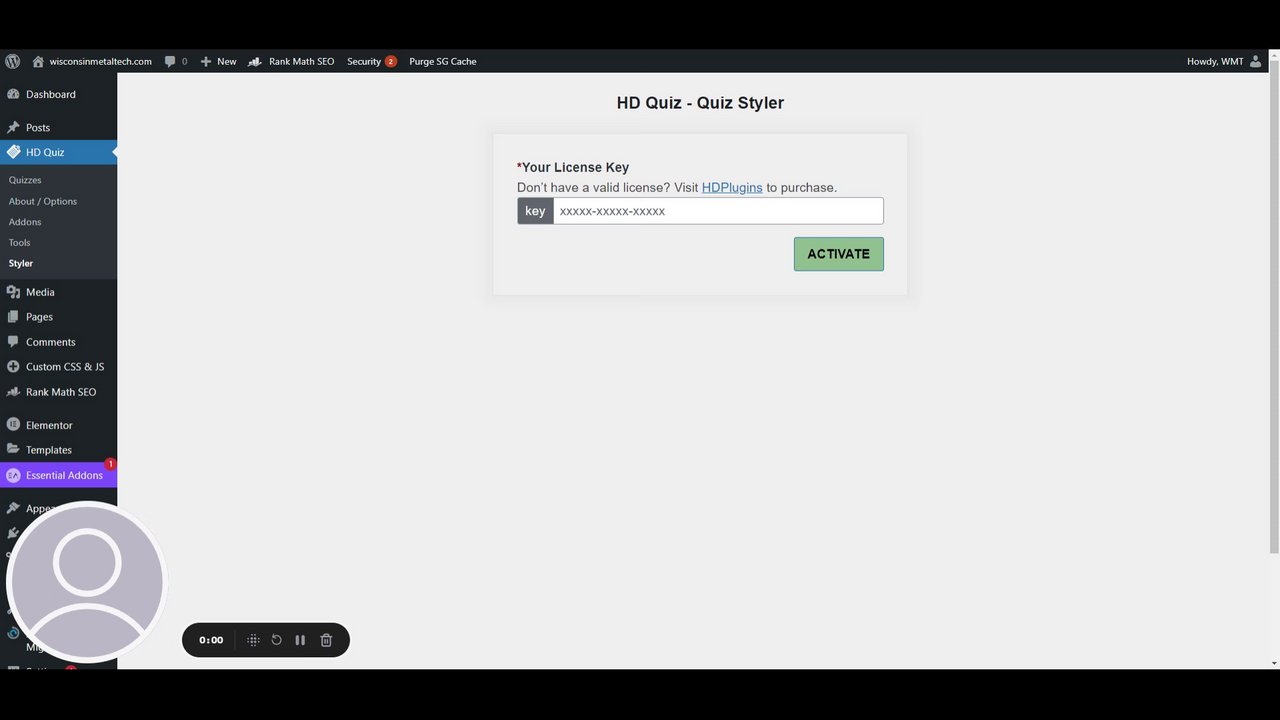Click the Essential Addons red badge 1

click(x=110, y=464)
